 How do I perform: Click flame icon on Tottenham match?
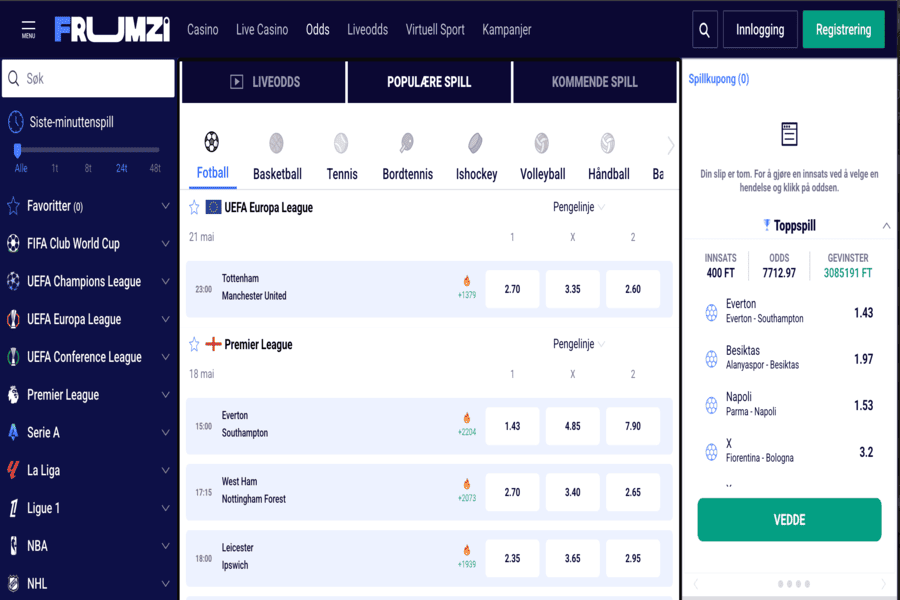466,281
